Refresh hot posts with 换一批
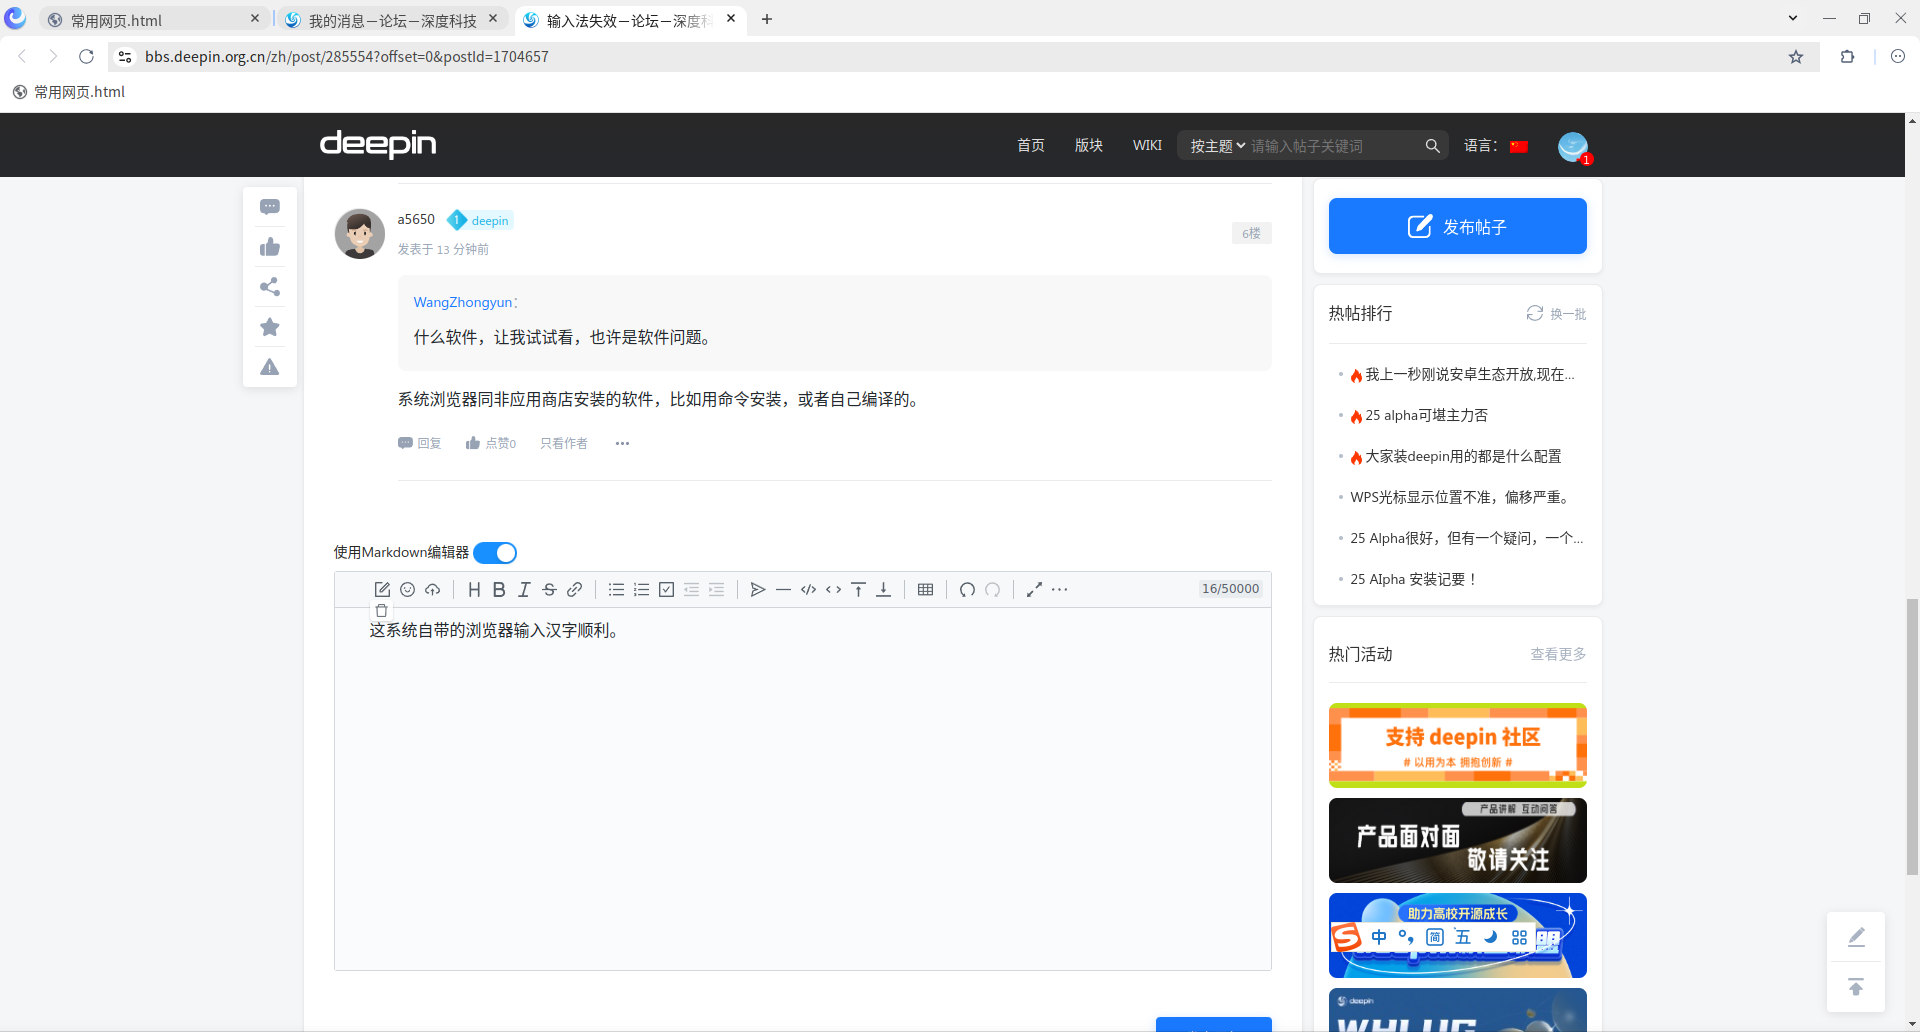Screen dimensions: 1920x1032 click(1556, 314)
